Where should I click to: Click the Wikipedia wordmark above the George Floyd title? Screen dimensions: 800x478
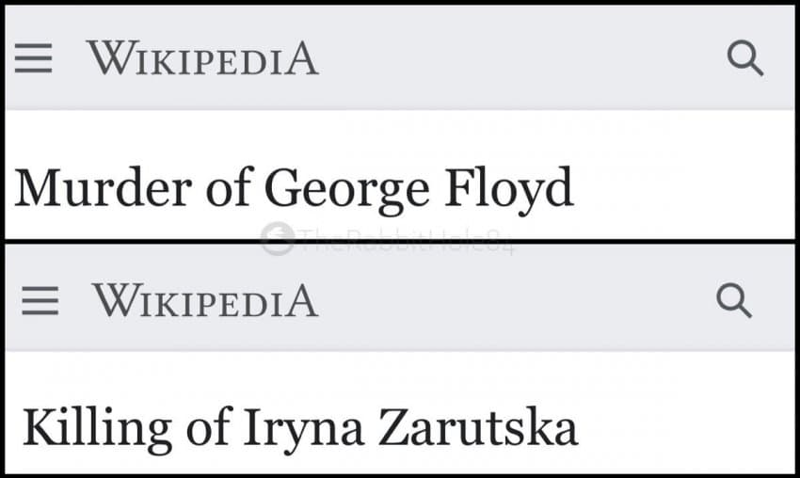coord(203,58)
